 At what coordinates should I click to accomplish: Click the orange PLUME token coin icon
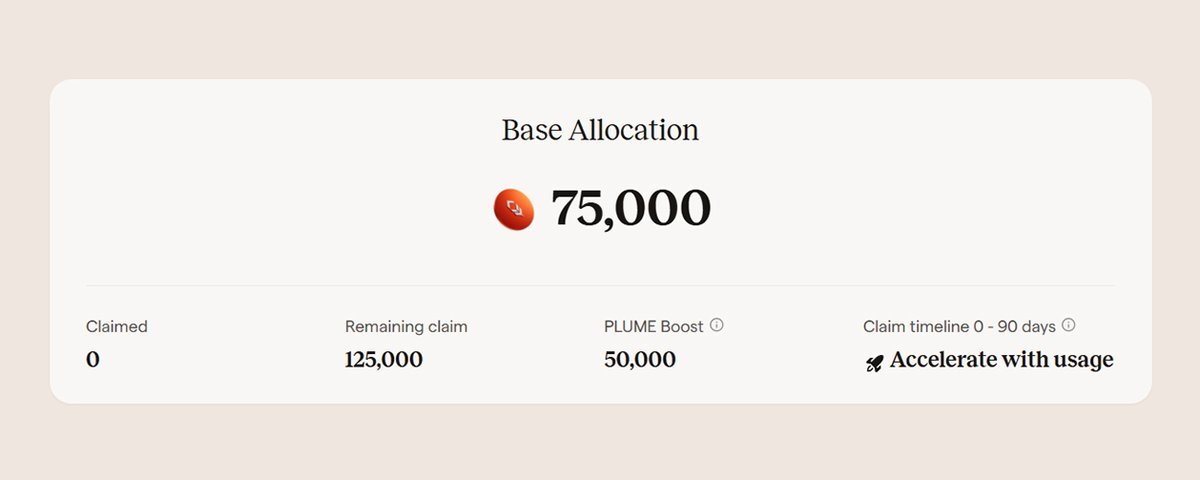[x=514, y=209]
